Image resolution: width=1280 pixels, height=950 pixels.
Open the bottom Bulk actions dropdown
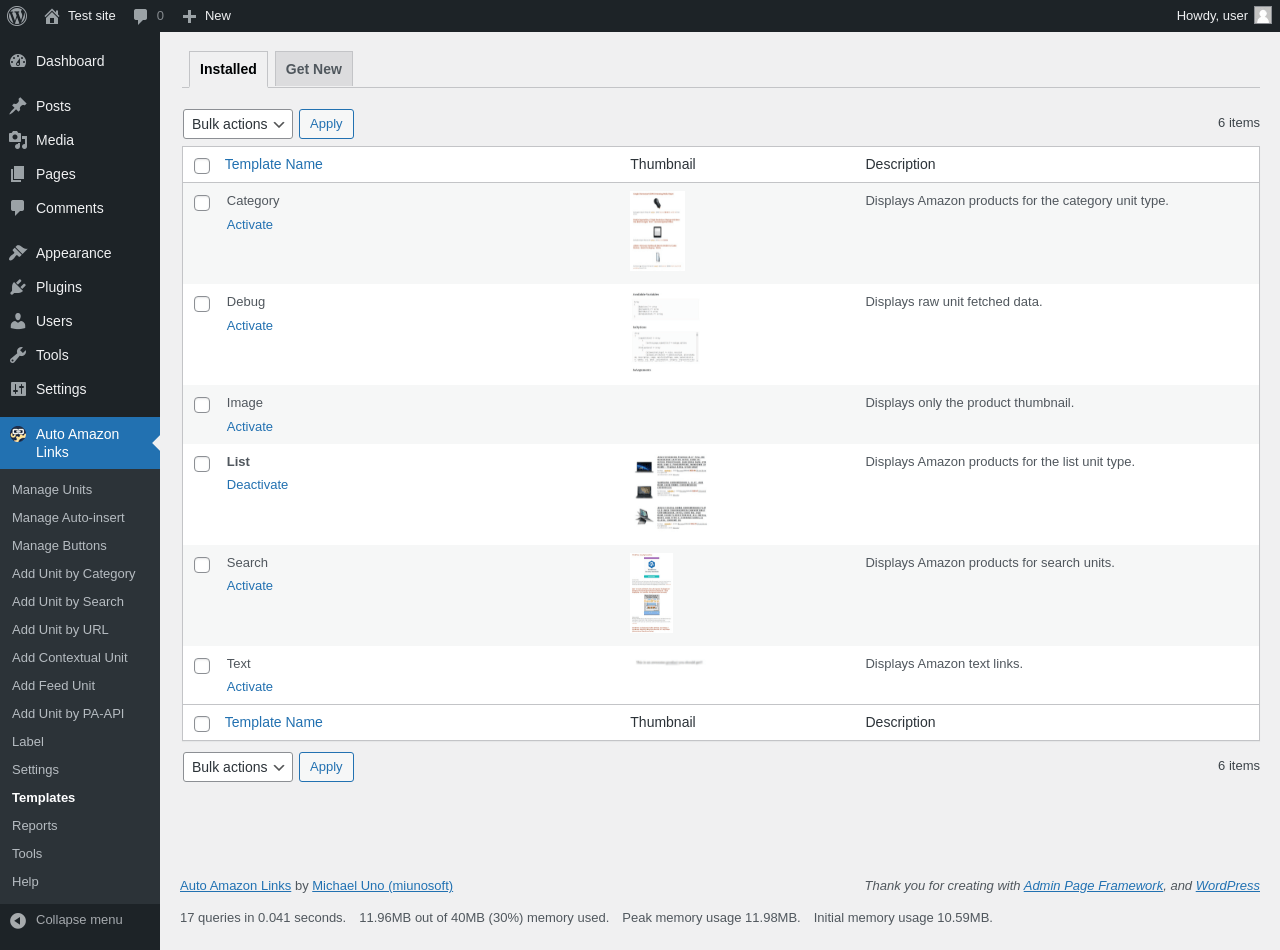click(238, 767)
